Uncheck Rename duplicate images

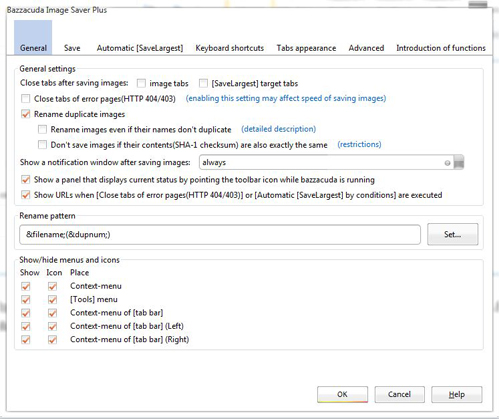coord(25,114)
